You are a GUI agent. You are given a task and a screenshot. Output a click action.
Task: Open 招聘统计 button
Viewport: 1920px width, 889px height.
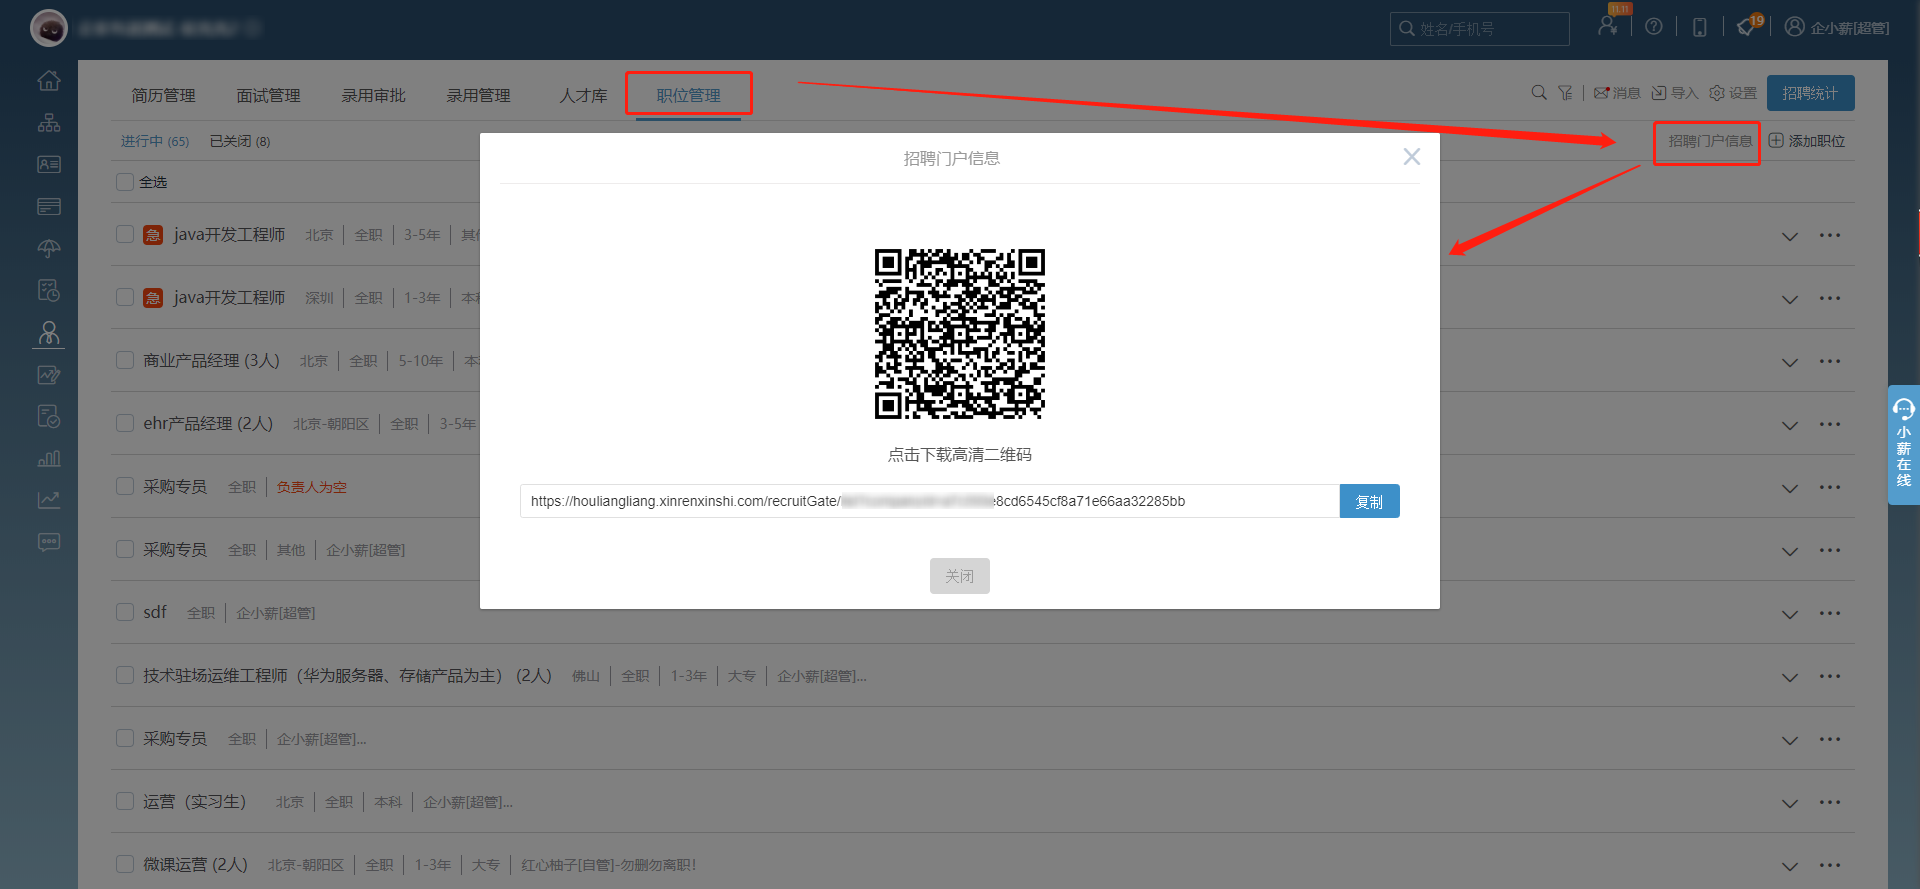pyautogui.click(x=1810, y=93)
